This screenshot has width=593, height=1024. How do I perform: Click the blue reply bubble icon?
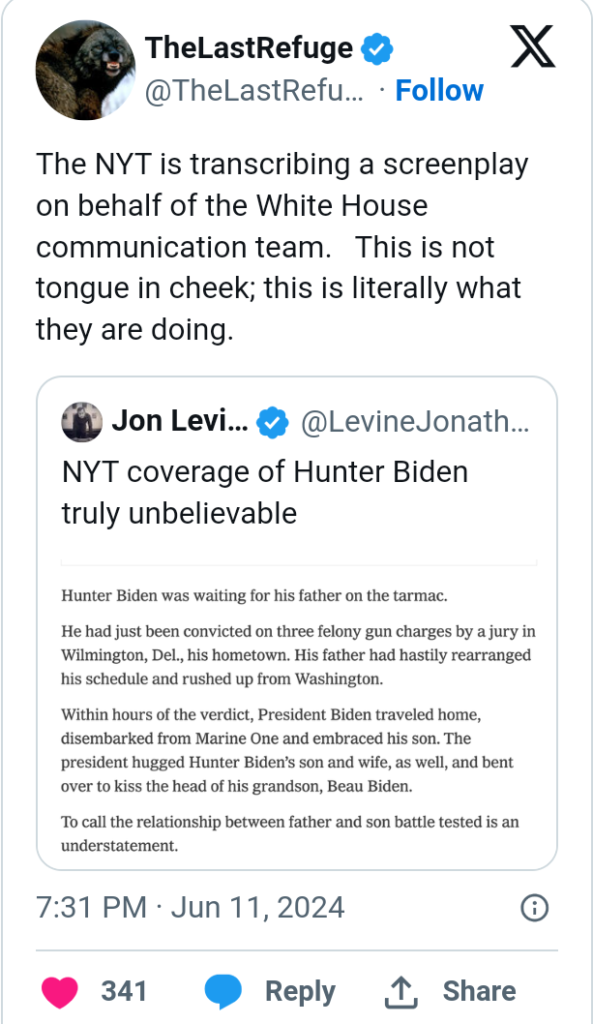click(x=223, y=992)
